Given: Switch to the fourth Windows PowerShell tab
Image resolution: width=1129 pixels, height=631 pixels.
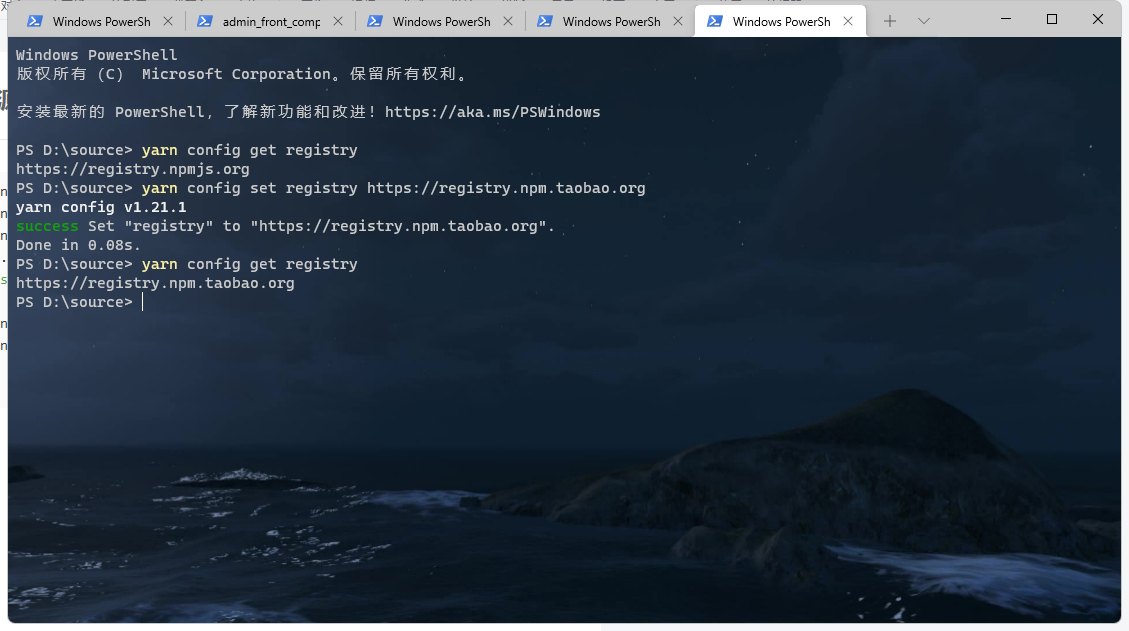Looking at the screenshot, I should [611, 22].
